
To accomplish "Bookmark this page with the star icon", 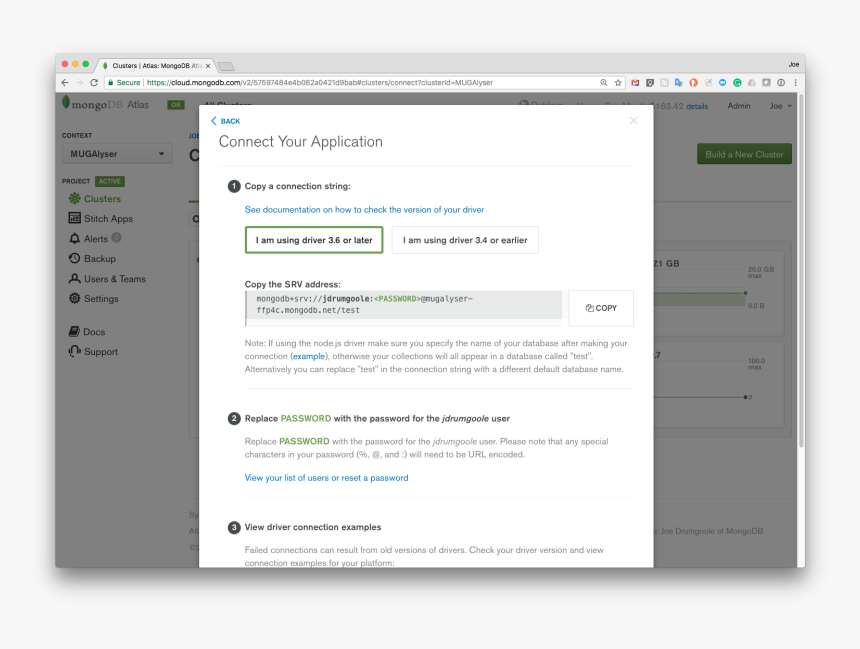I will point(618,83).
